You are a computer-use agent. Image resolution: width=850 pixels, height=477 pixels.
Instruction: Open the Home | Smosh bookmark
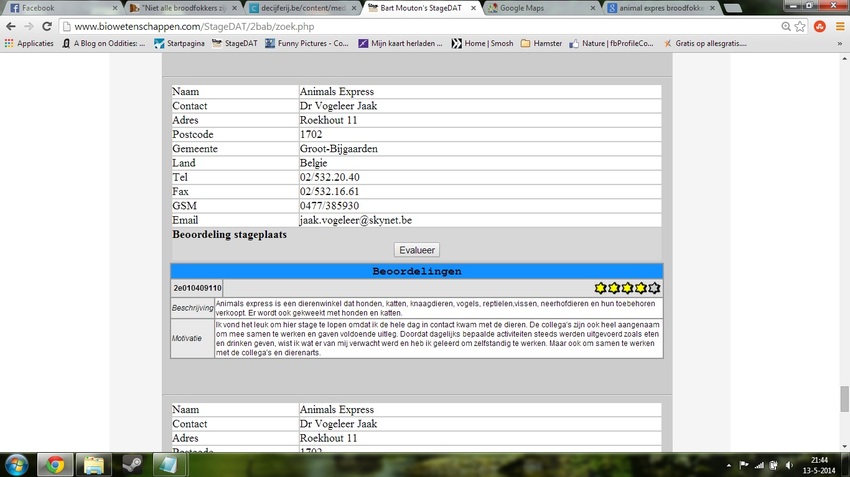coord(483,44)
